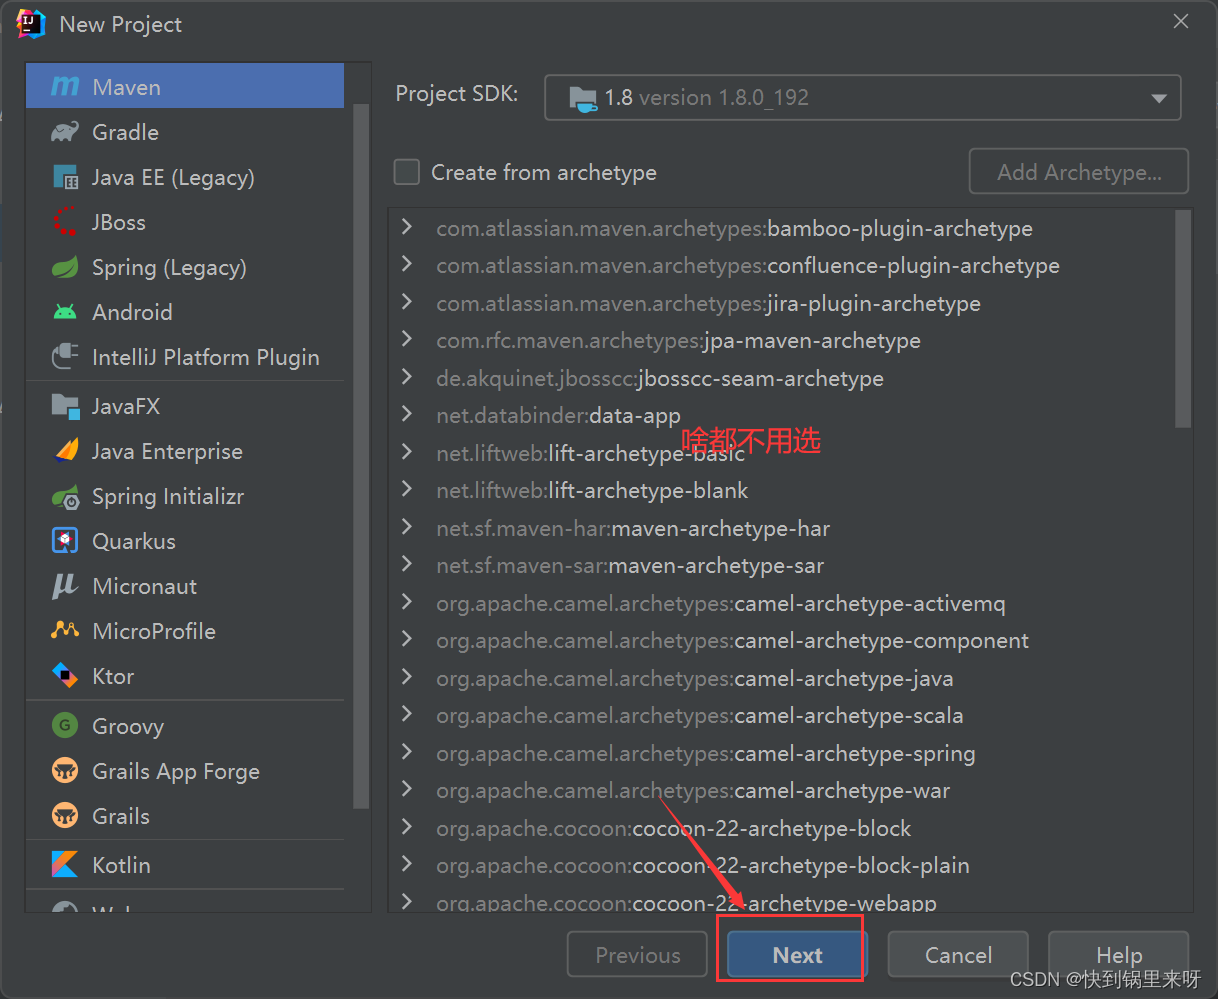Expand the confluence-plugin-archetype node
Viewport: 1218px width, 999px height.
point(407,264)
